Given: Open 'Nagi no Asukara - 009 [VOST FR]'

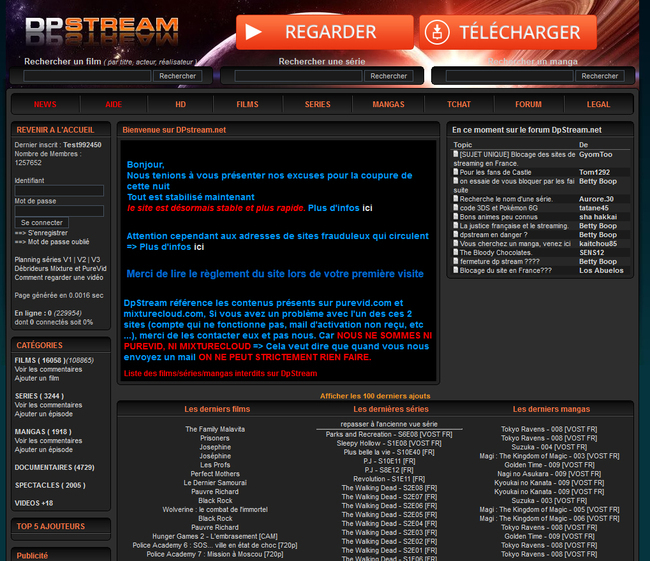Looking at the screenshot, I should click(549, 474).
